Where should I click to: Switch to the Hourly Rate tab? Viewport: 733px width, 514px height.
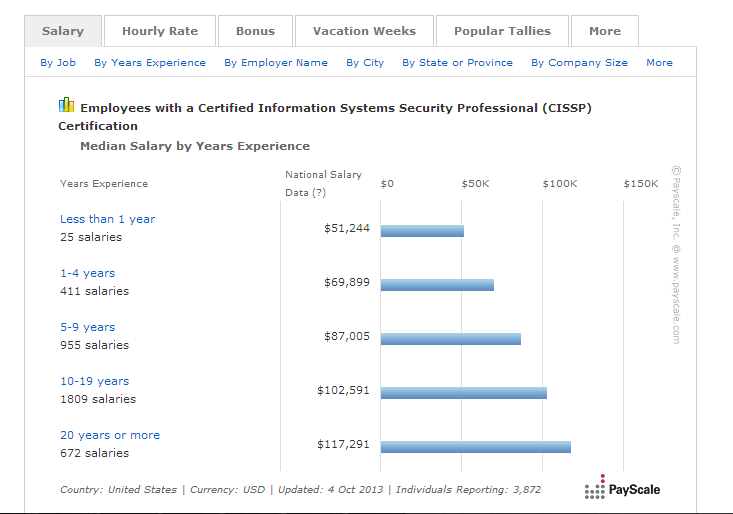(x=160, y=31)
